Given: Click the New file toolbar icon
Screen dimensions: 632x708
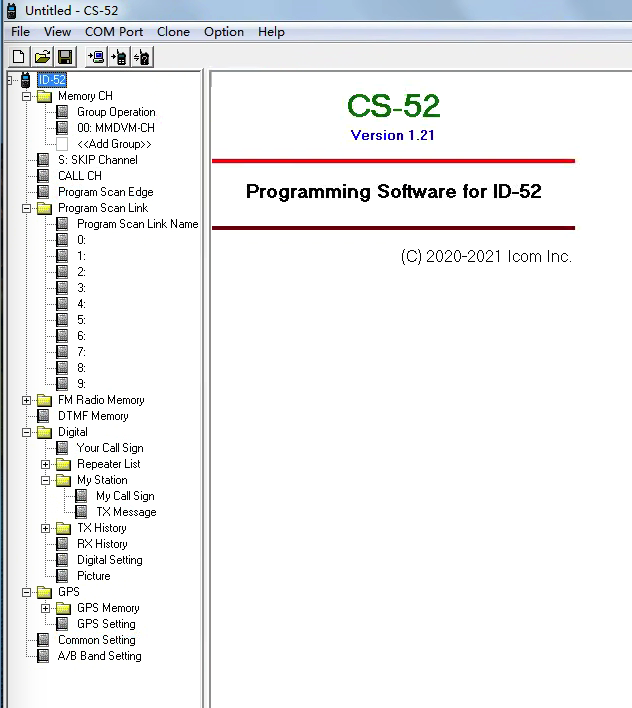Looking at the screenshot, I should 19,57.
